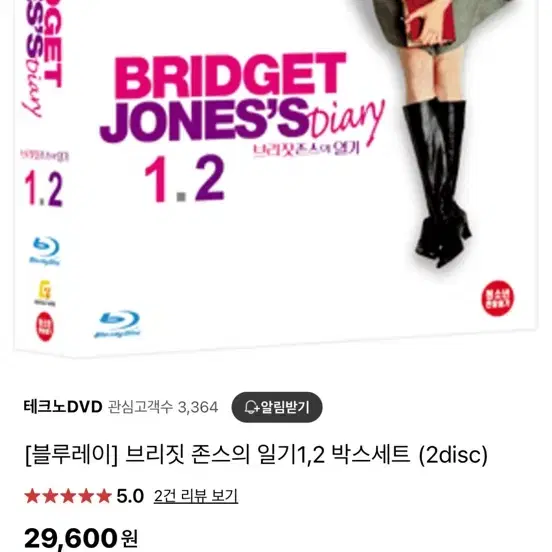
Task: Click the 1.2 number on the box spine
Action: pyautogui.click(x=43, y=189)
